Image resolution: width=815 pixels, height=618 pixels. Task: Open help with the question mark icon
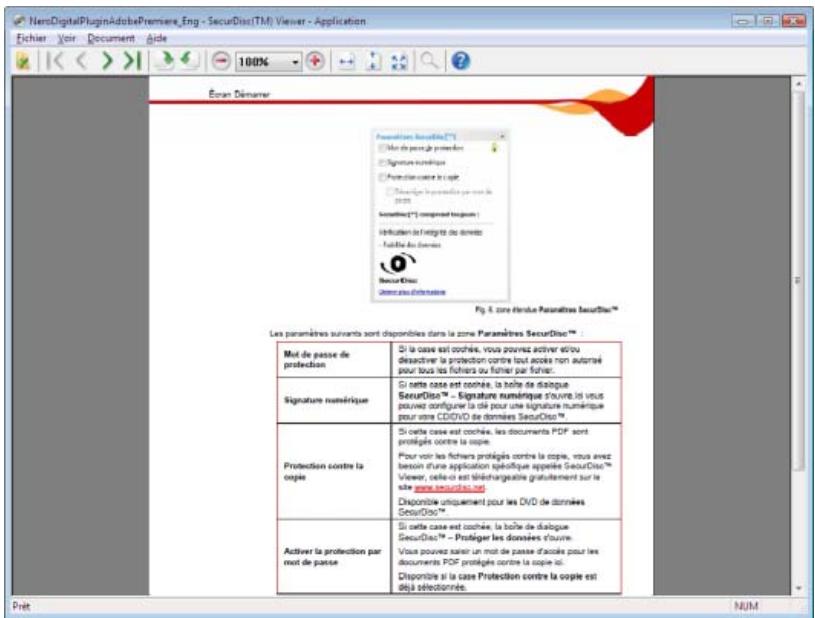point(461,61)
